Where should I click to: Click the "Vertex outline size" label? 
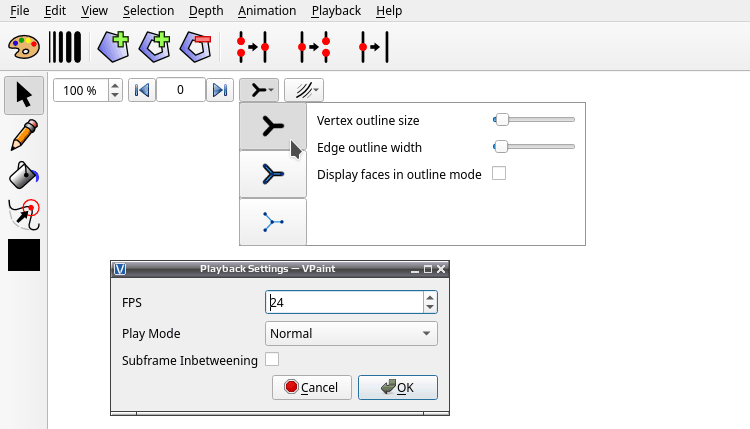click(368, 121)
